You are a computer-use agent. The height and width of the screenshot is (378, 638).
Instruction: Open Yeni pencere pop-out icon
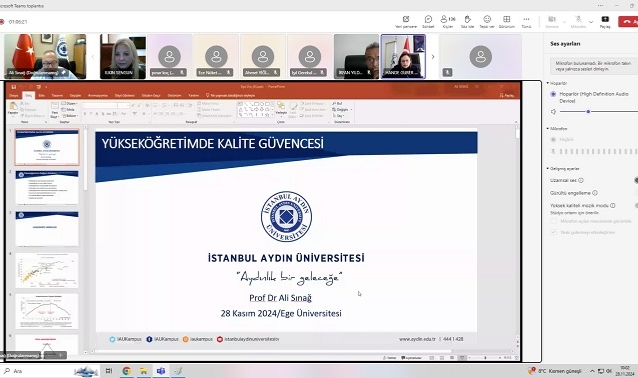coord(406,19)
